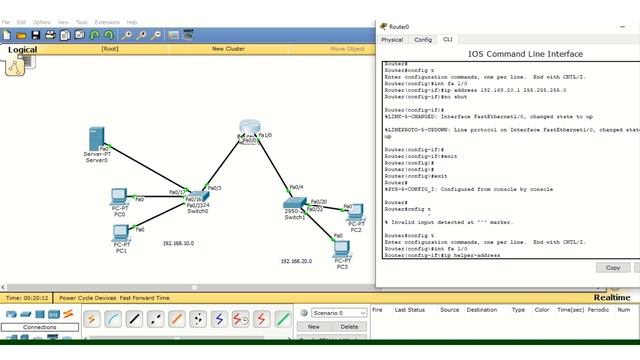Print using the printer toolbar icon
Viewport: 640px width, 360px height.
(x=50, y=35)
